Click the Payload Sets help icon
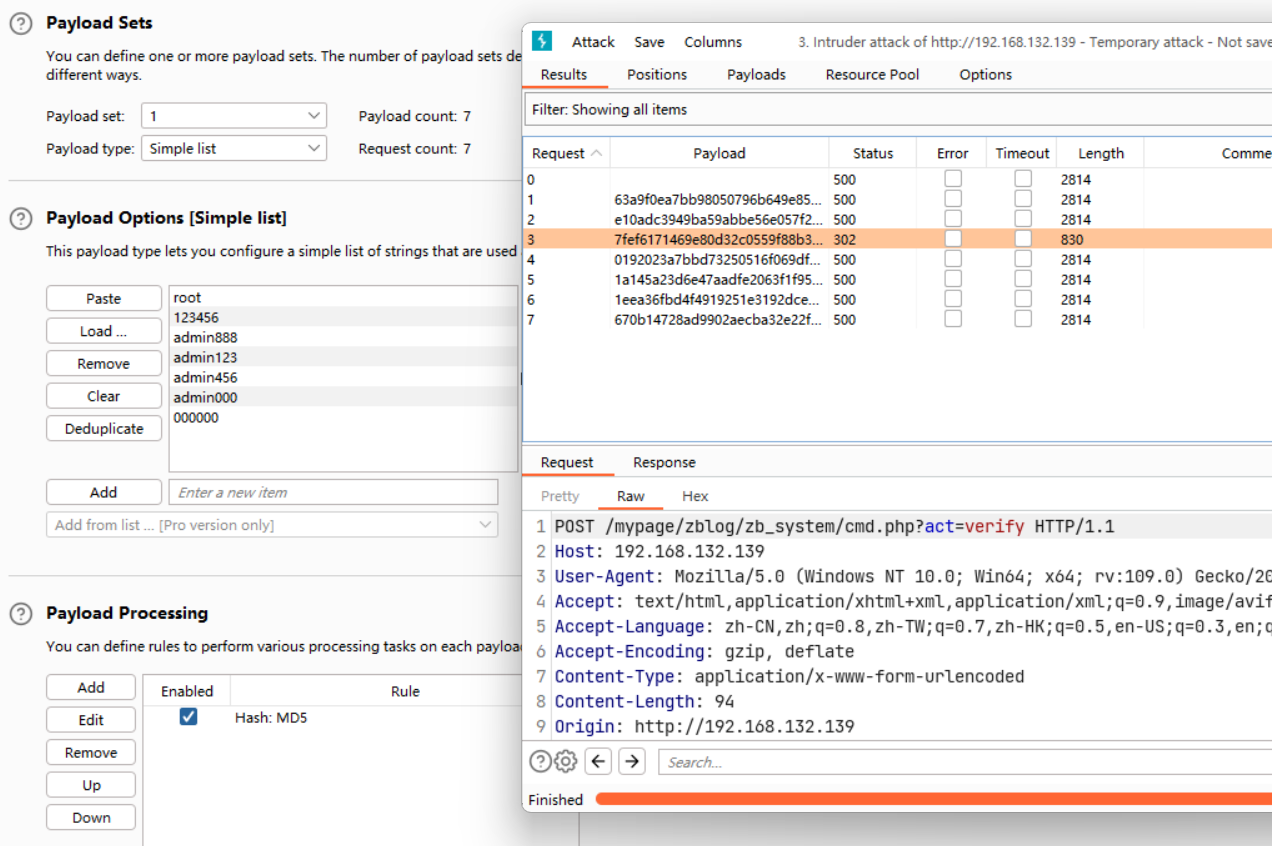Screen dimensions: 1272x846 pos(21,24)
